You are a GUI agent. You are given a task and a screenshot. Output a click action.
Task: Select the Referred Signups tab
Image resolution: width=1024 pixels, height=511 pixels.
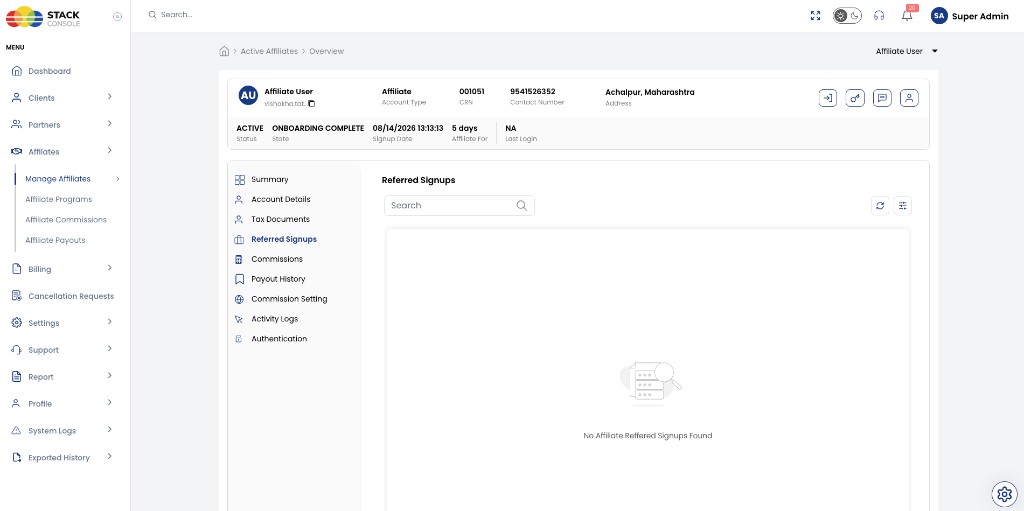284,239
